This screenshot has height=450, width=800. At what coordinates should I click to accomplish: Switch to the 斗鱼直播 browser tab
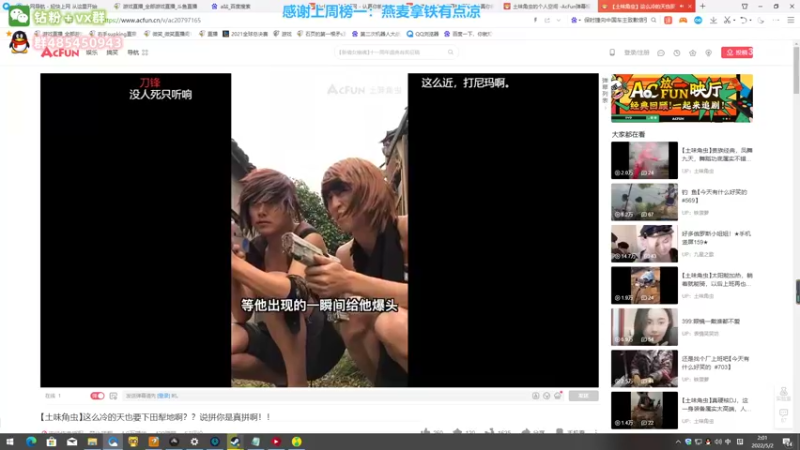(156, 6)
